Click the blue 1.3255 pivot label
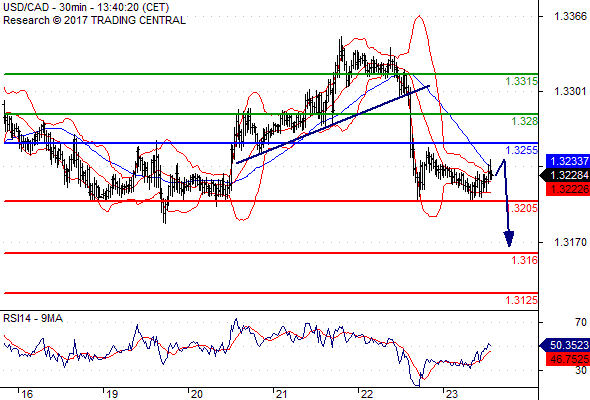 point(522,150)
